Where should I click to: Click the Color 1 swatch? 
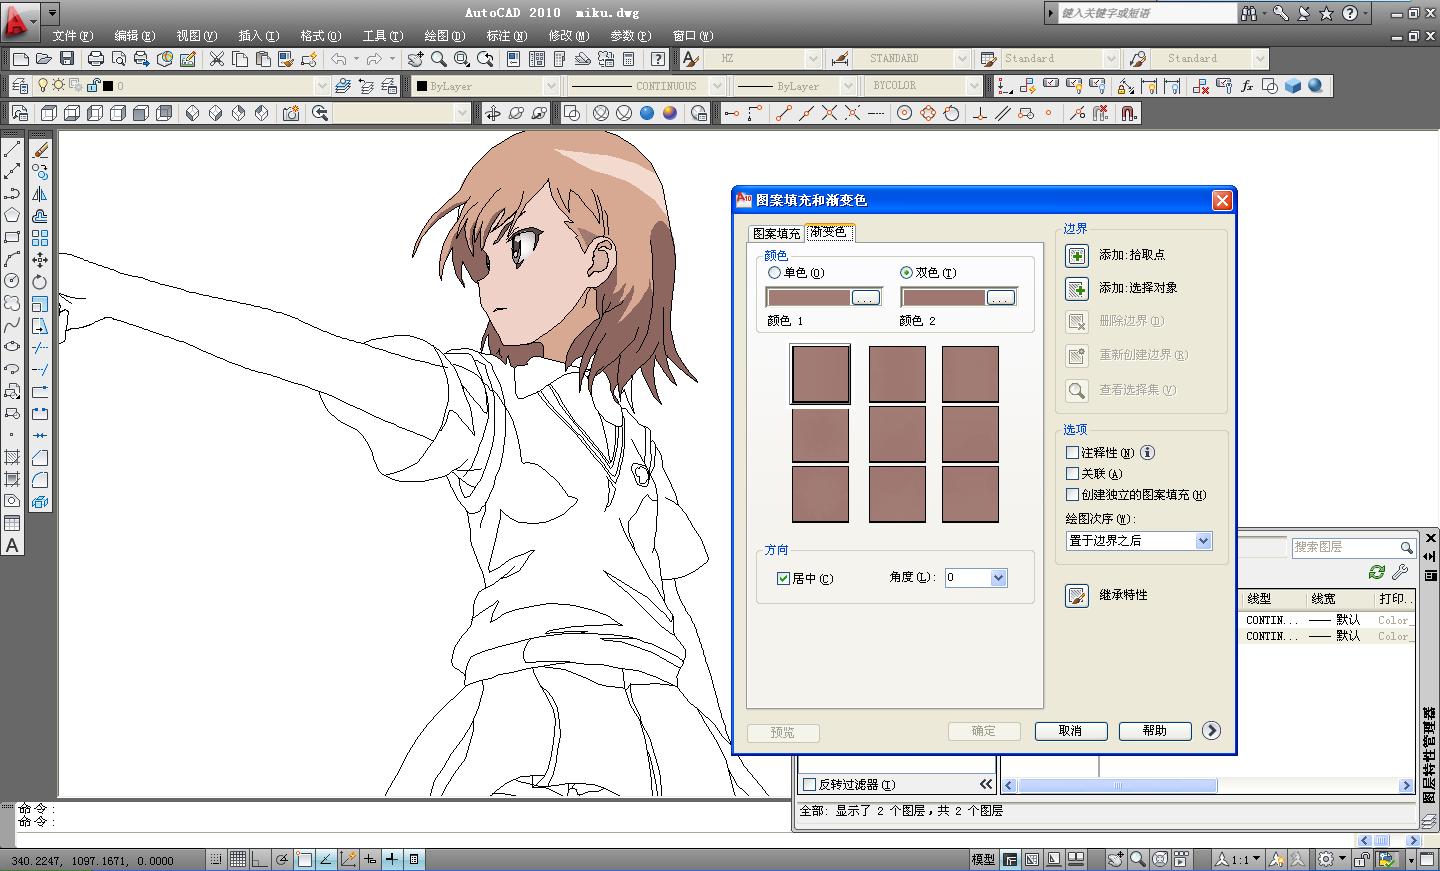(808, 298)
